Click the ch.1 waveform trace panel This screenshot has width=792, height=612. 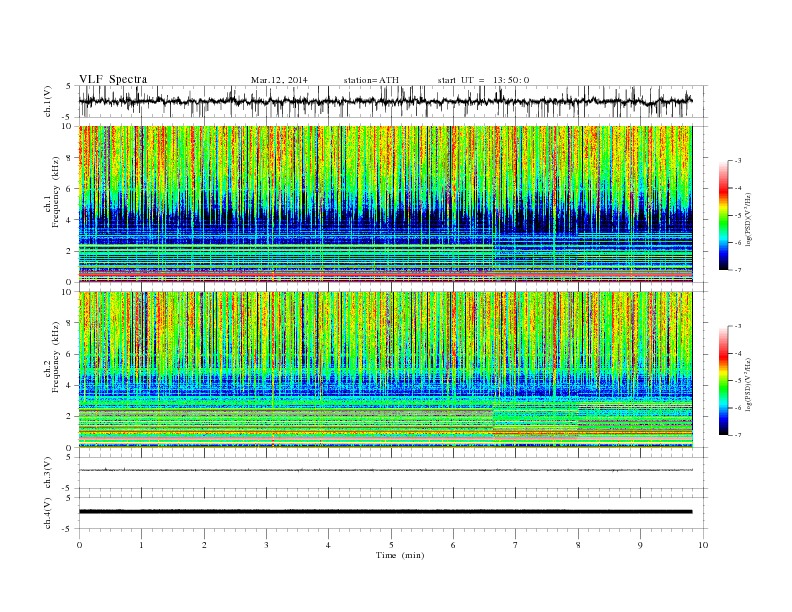point(393,101)
